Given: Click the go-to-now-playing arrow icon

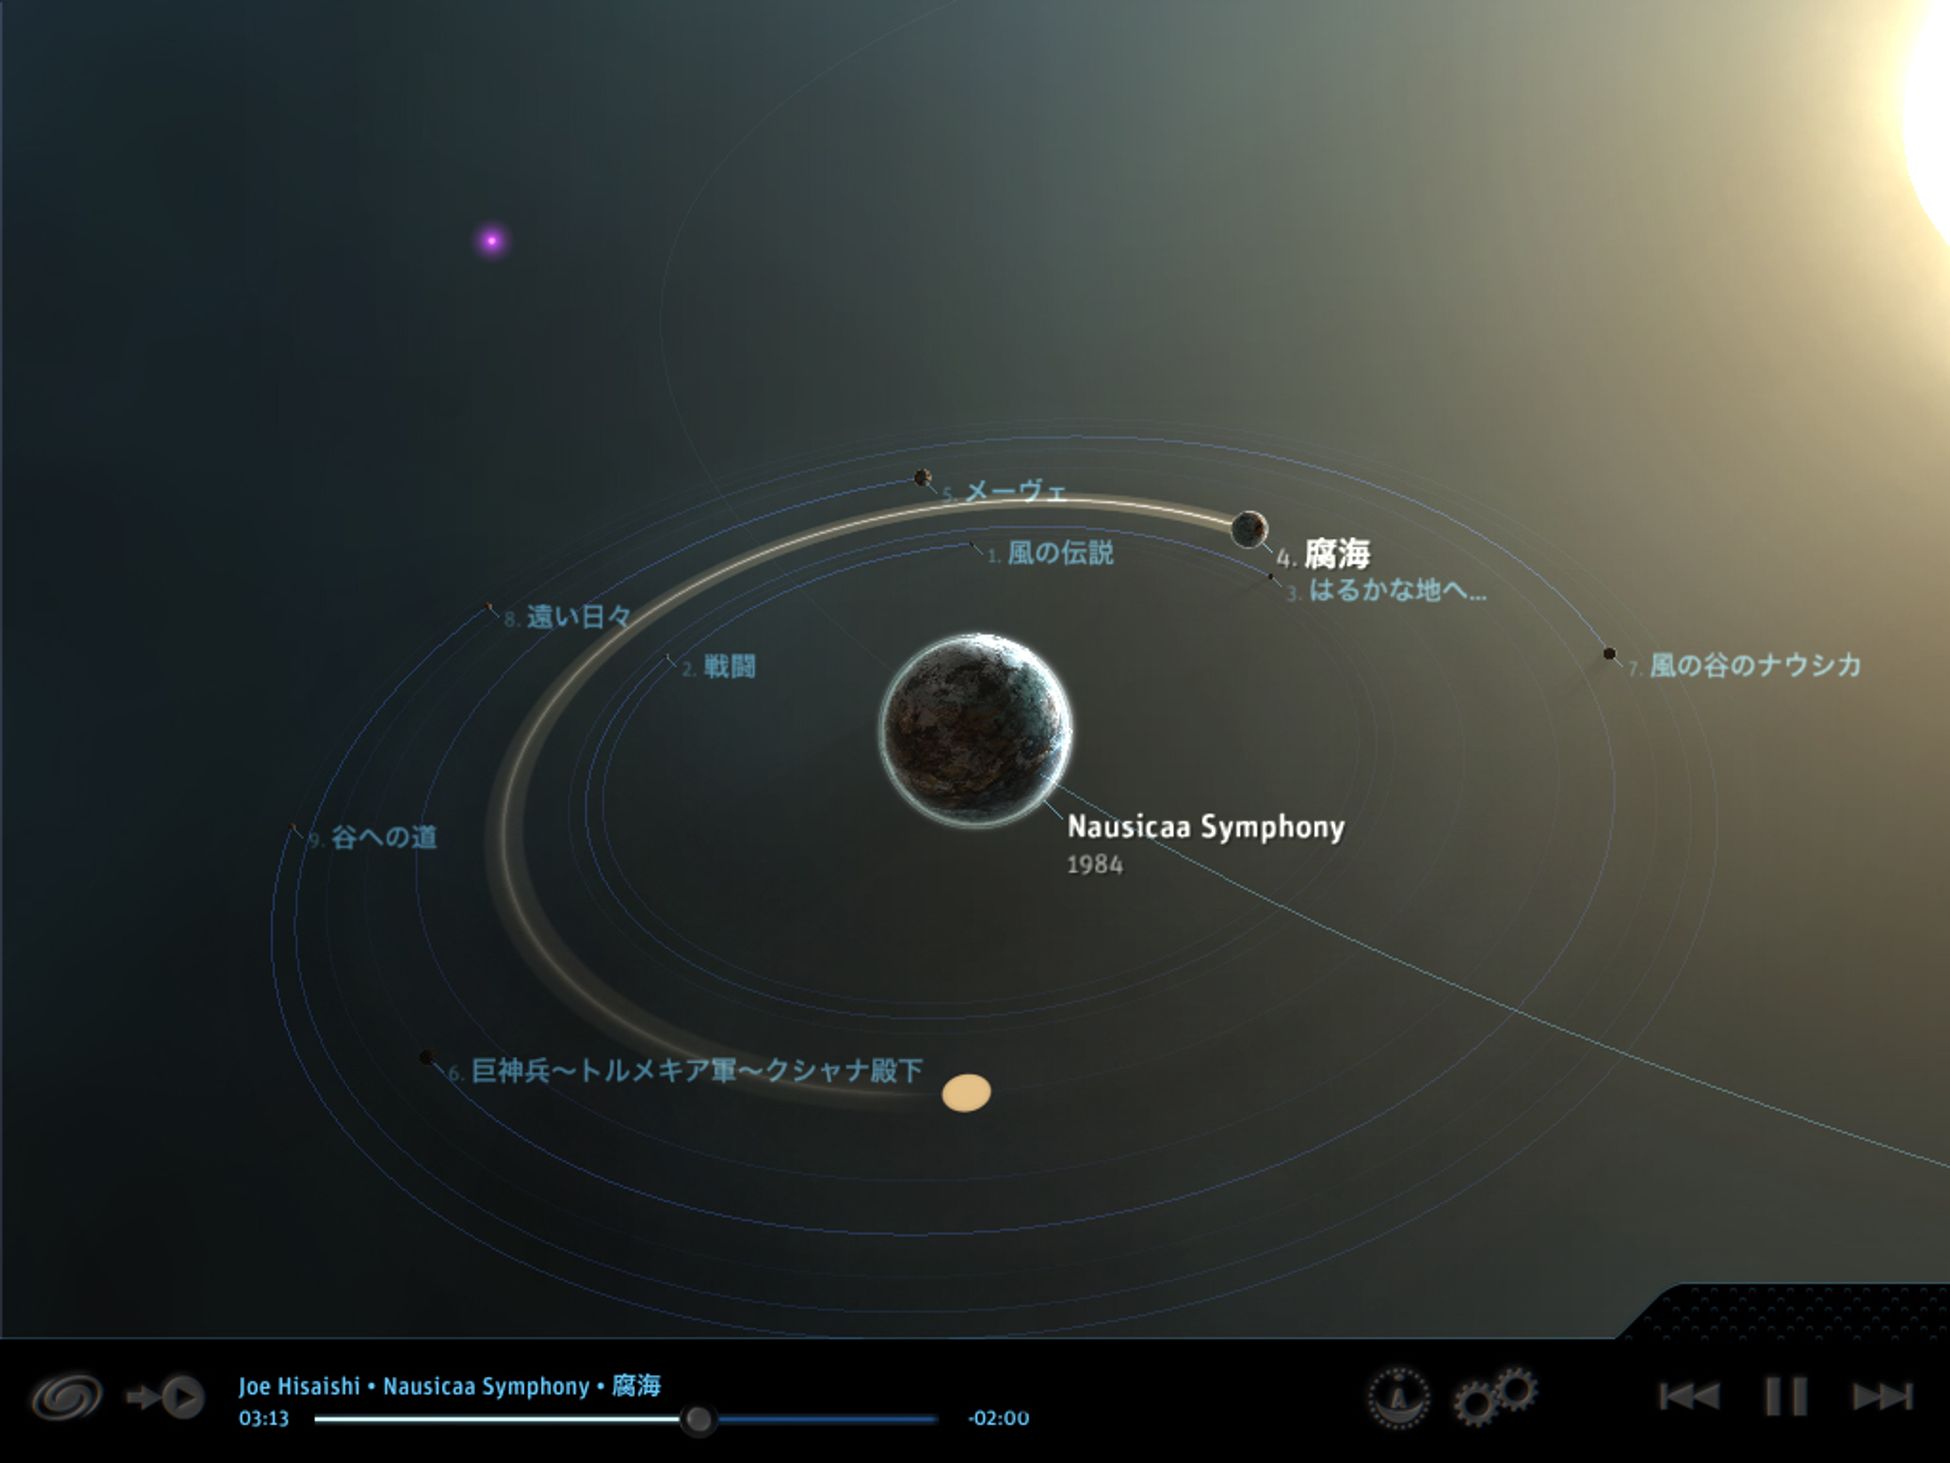Looking at the screenshot, I should 165,1397.
